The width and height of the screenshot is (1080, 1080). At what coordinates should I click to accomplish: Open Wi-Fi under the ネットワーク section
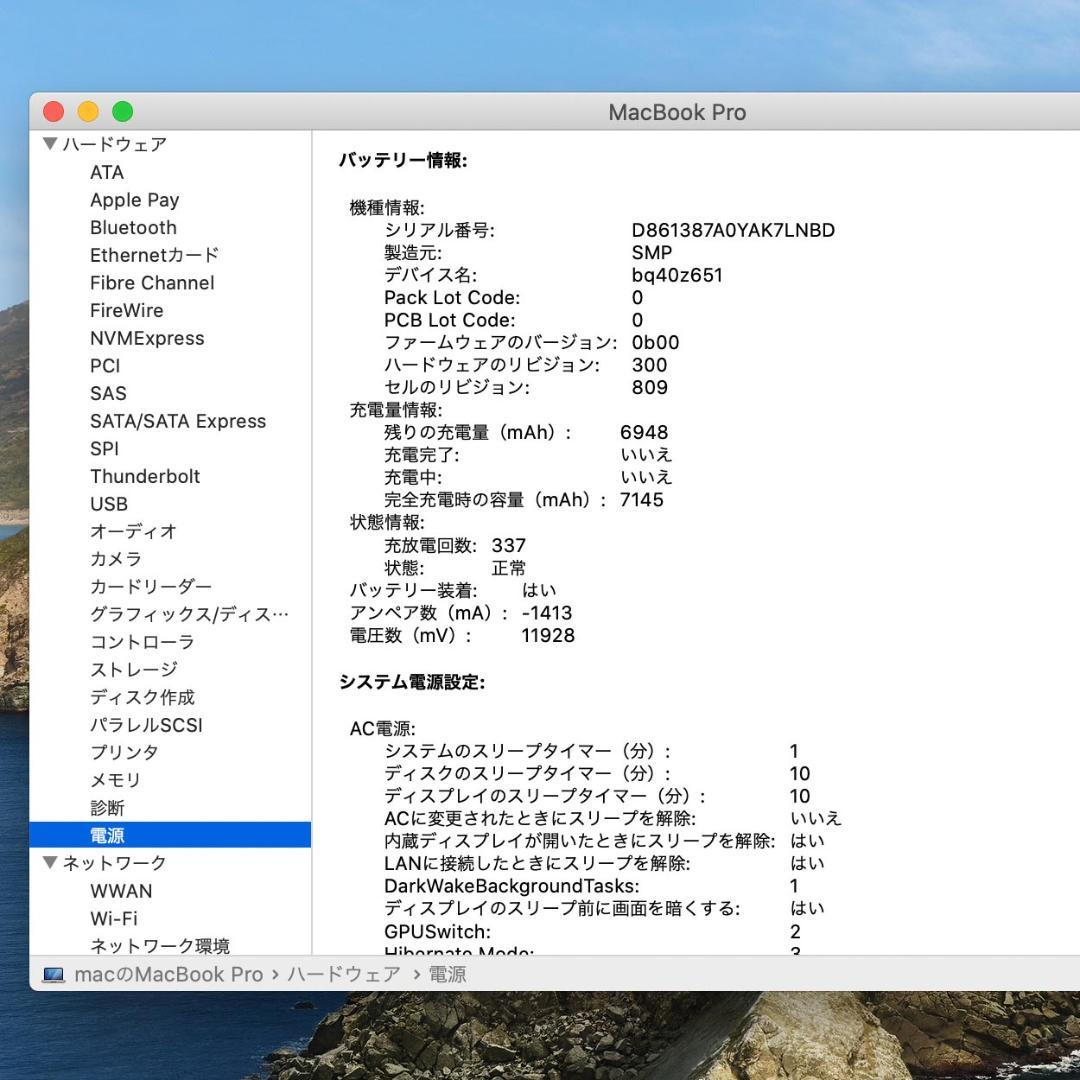115,918
